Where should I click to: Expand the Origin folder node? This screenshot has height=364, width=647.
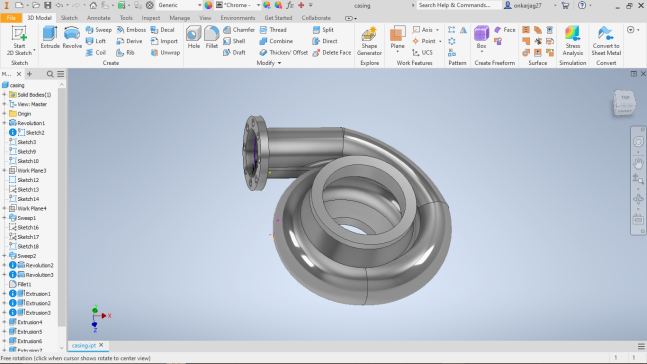[4, 113]
